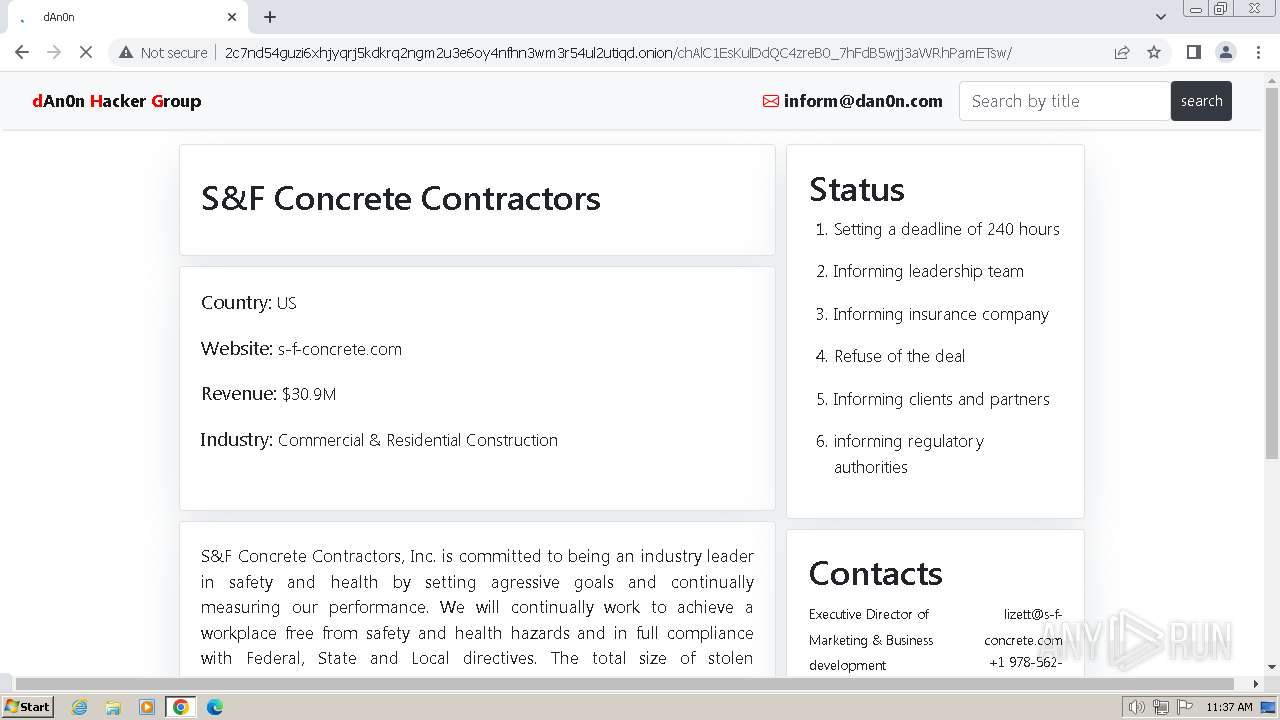Select the dAn0n browser tab
This screenshot has width=1280, height=720.
coord(125,17)
